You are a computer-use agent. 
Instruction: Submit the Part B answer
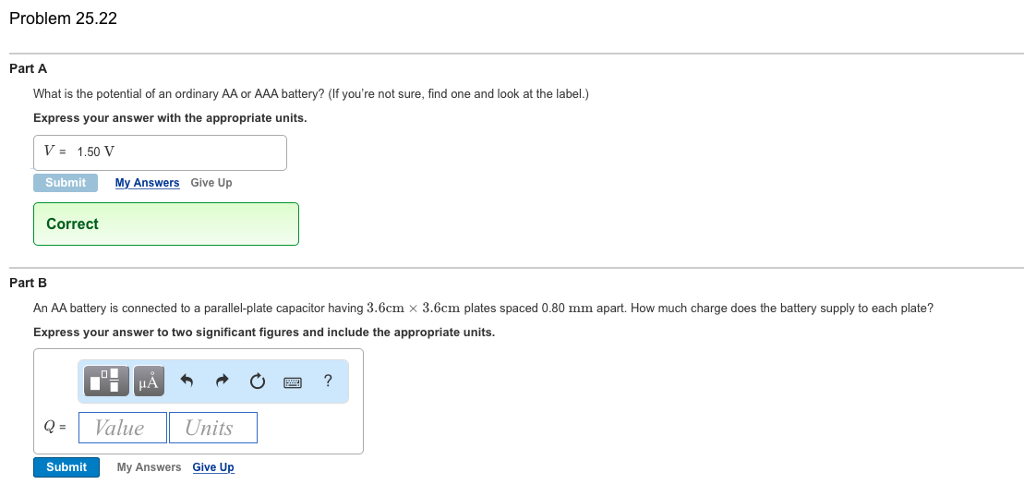pyautogui.click(x=67, y=467)
